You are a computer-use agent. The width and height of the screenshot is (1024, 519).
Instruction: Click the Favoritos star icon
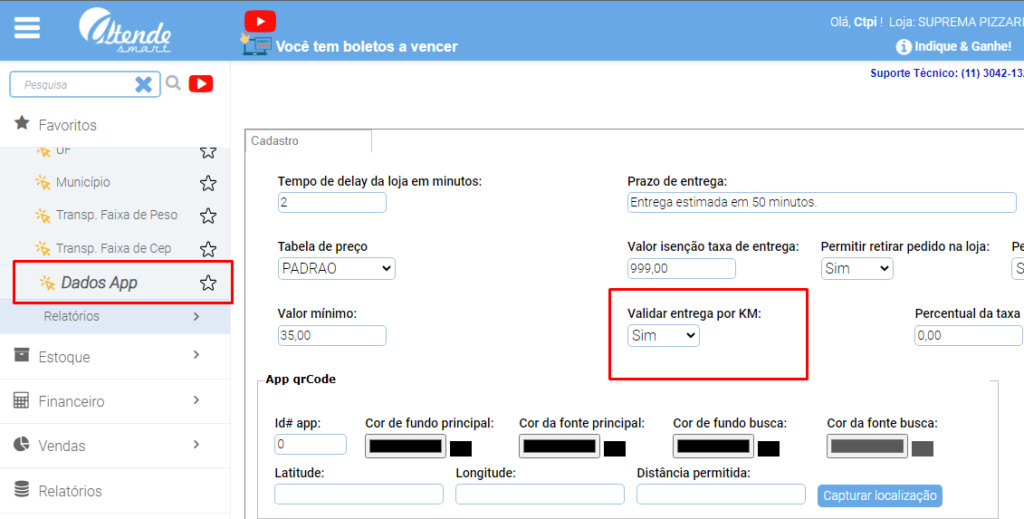coord(22,123)
